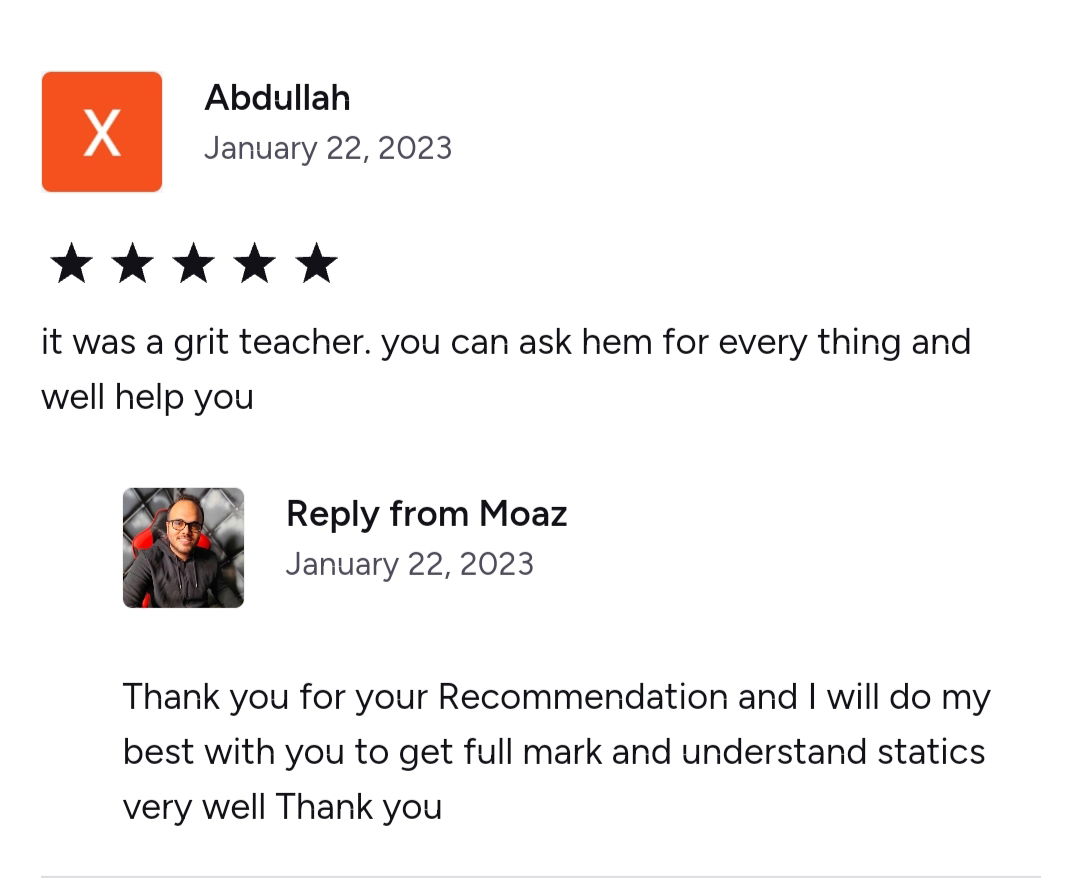The width and height of the screenshot is (1076, 886).
Task: Click the fourth rating star
Action: point(256,265)
